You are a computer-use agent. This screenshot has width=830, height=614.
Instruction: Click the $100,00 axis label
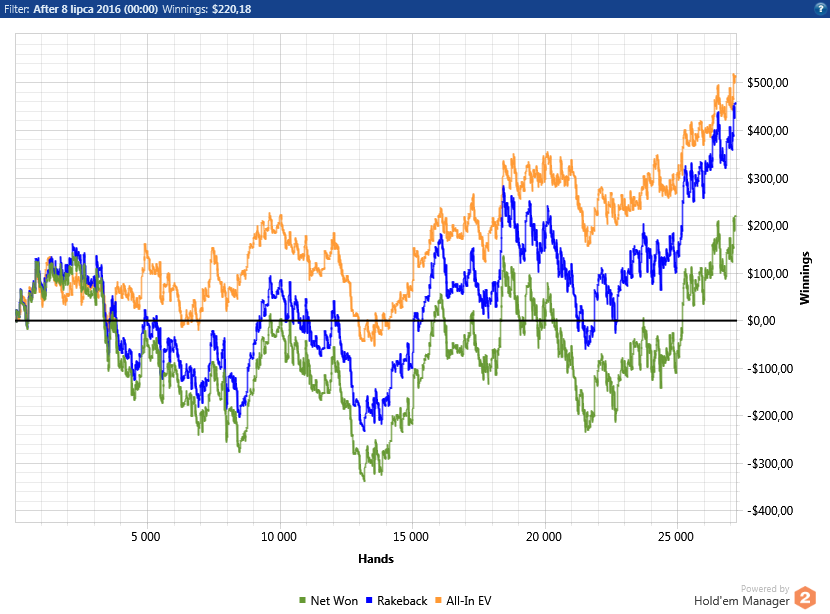tap(768, 274)
